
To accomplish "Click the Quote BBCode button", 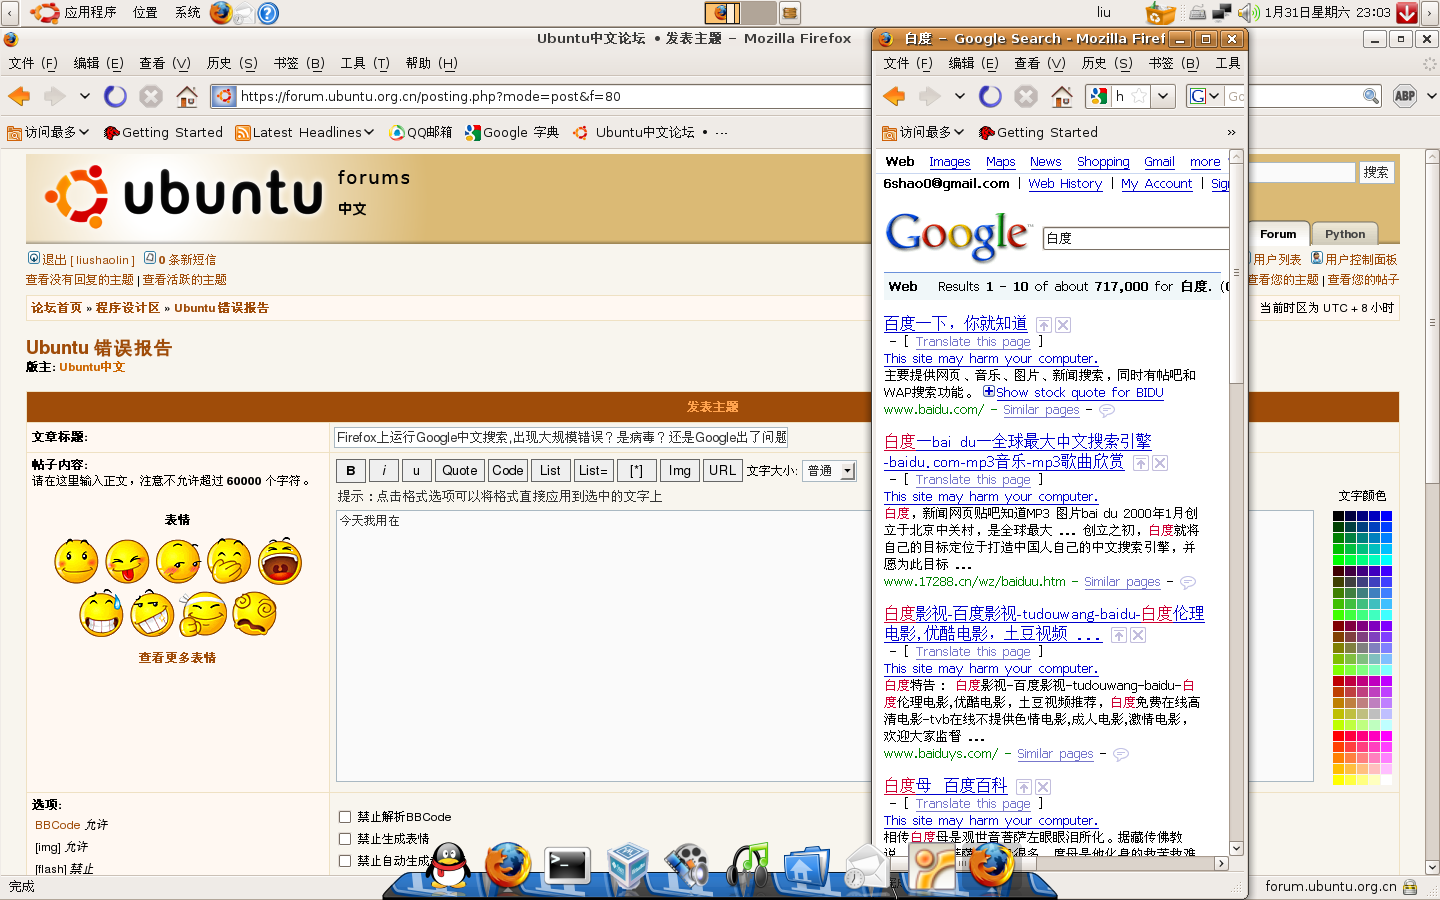I will (x=460, y=471).
